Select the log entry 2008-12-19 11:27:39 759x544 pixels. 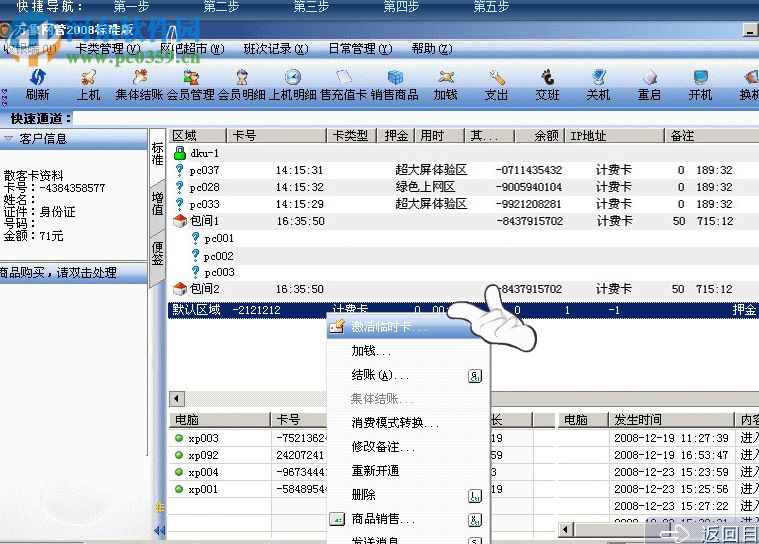point(671,438)
